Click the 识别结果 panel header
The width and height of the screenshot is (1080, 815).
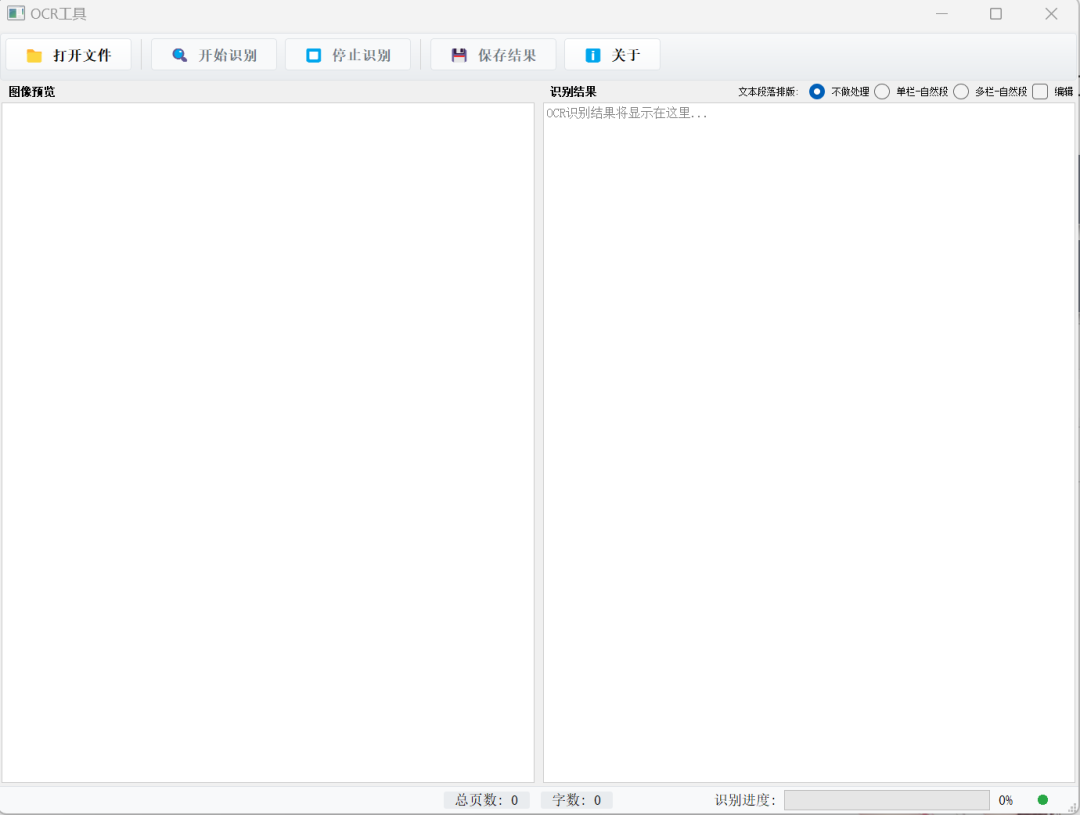573,91
